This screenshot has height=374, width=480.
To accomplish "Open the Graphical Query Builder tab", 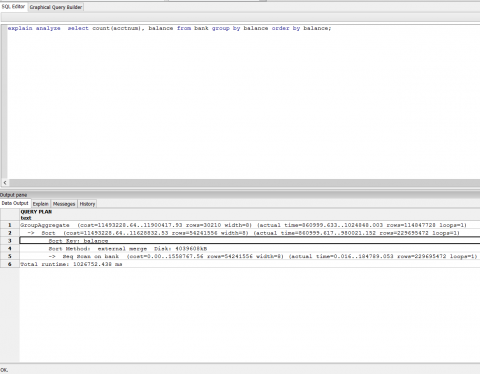I will pyautogui.click(x=56, y=7).
